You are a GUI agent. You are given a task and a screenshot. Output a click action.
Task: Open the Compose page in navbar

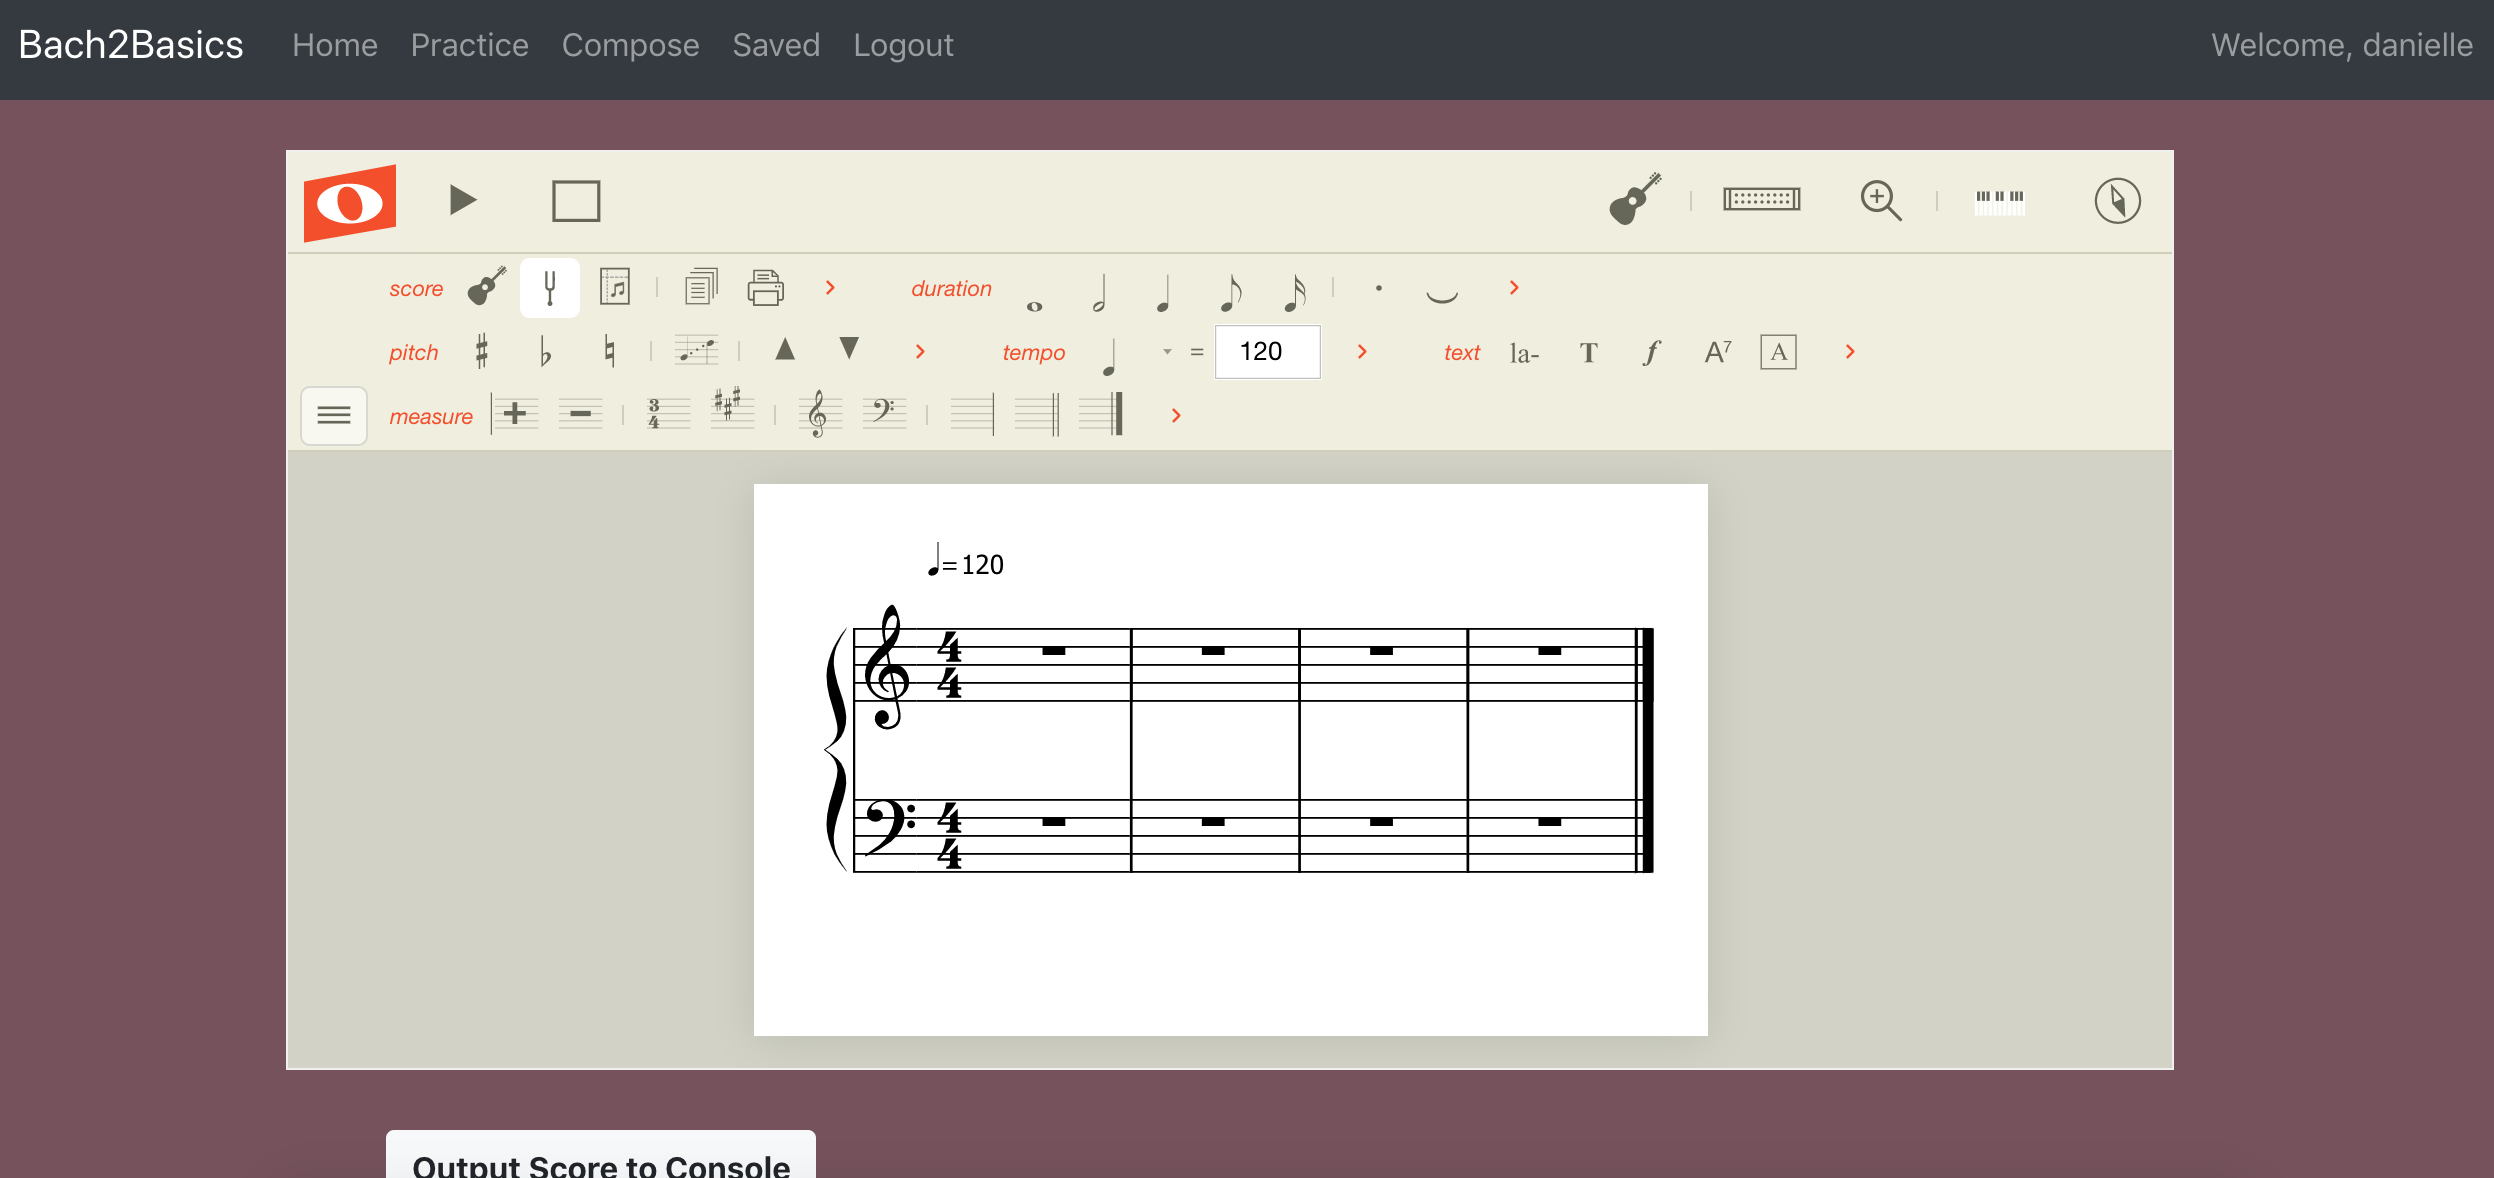(630, 45)
